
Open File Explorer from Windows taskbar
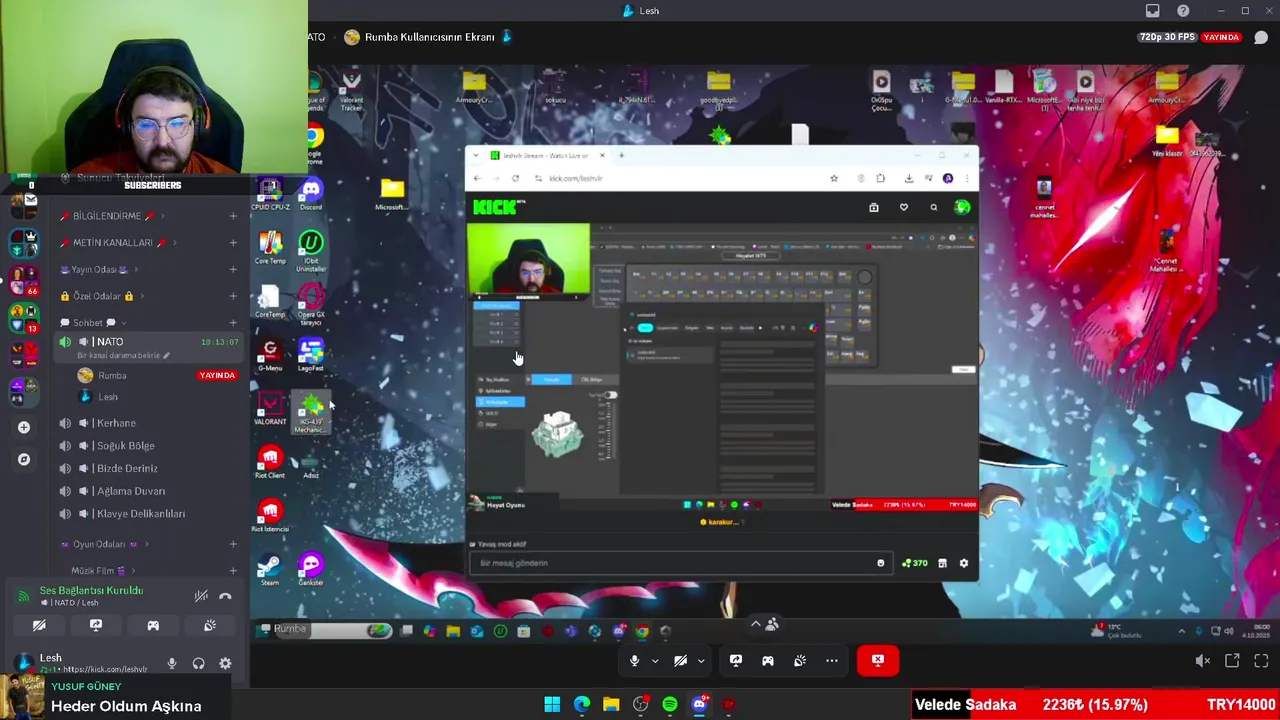pos(611,704)
